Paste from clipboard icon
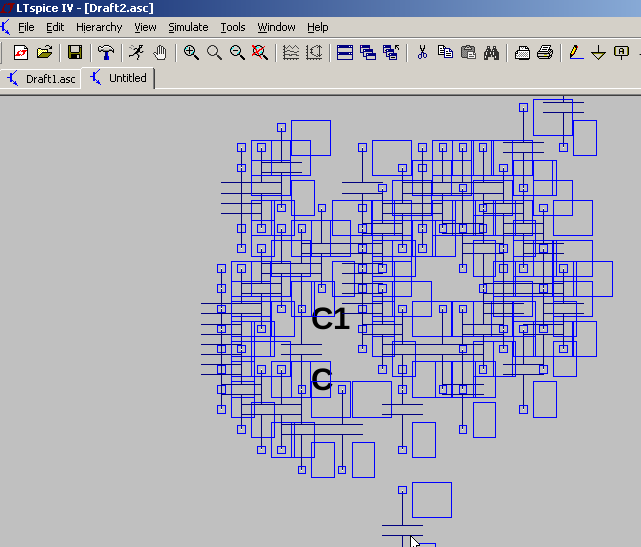The height and width of the screenshot is (547, 641). (468, 53)
